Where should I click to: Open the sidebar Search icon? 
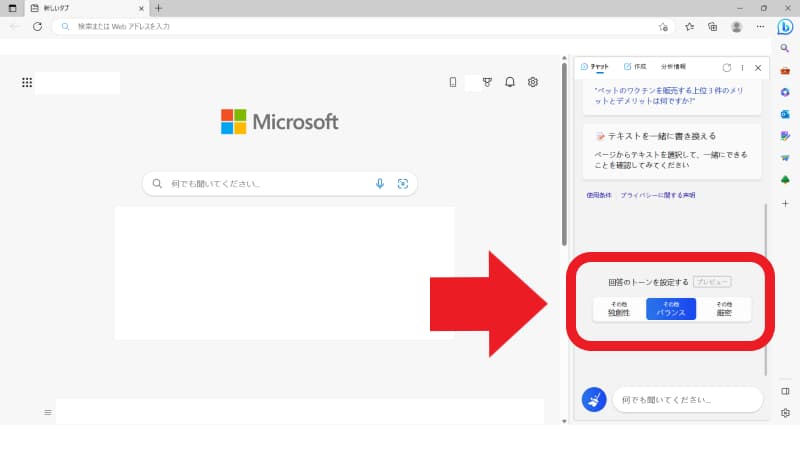[x=785, y=48]
